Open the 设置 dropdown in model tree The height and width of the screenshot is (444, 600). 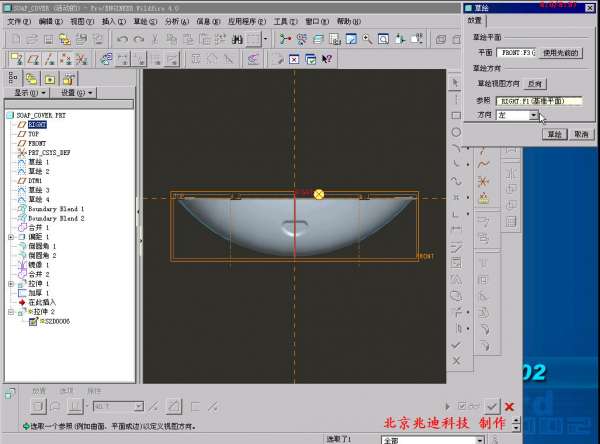(76, 92)
